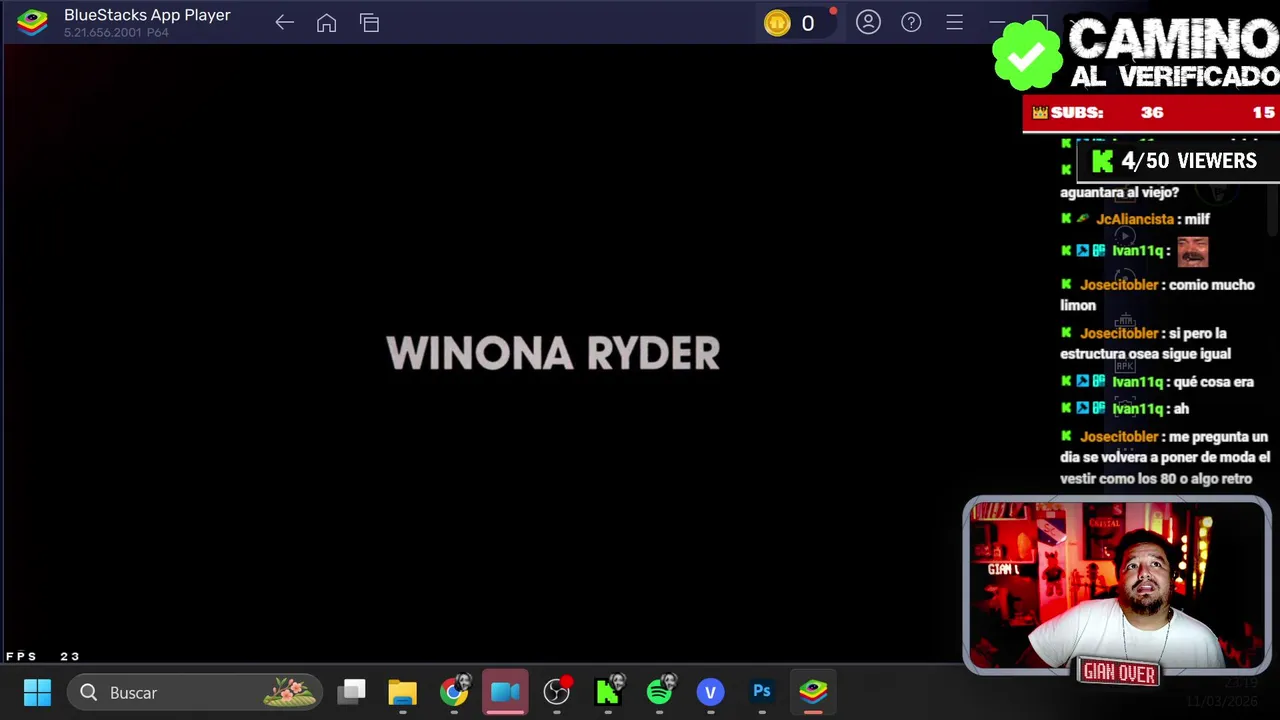Go back with BlueStacks back arrow

pyautogui.click(x=284, y=23)
